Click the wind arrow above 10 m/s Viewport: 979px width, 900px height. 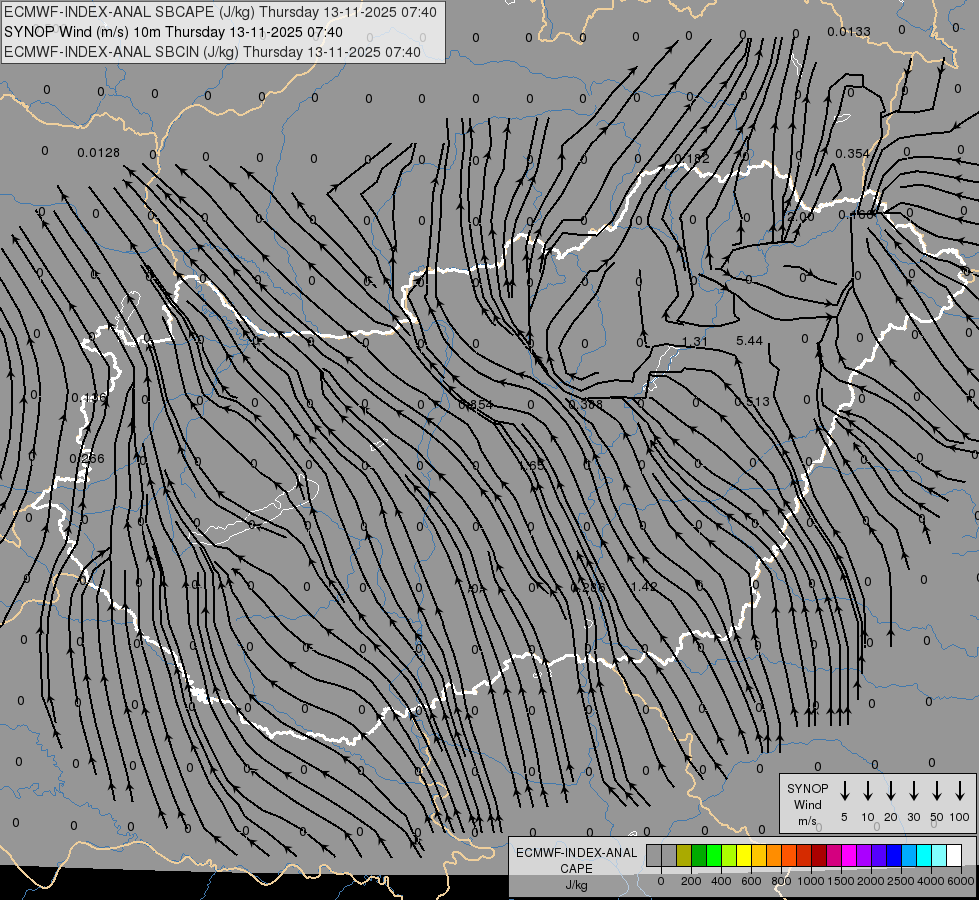868,790
